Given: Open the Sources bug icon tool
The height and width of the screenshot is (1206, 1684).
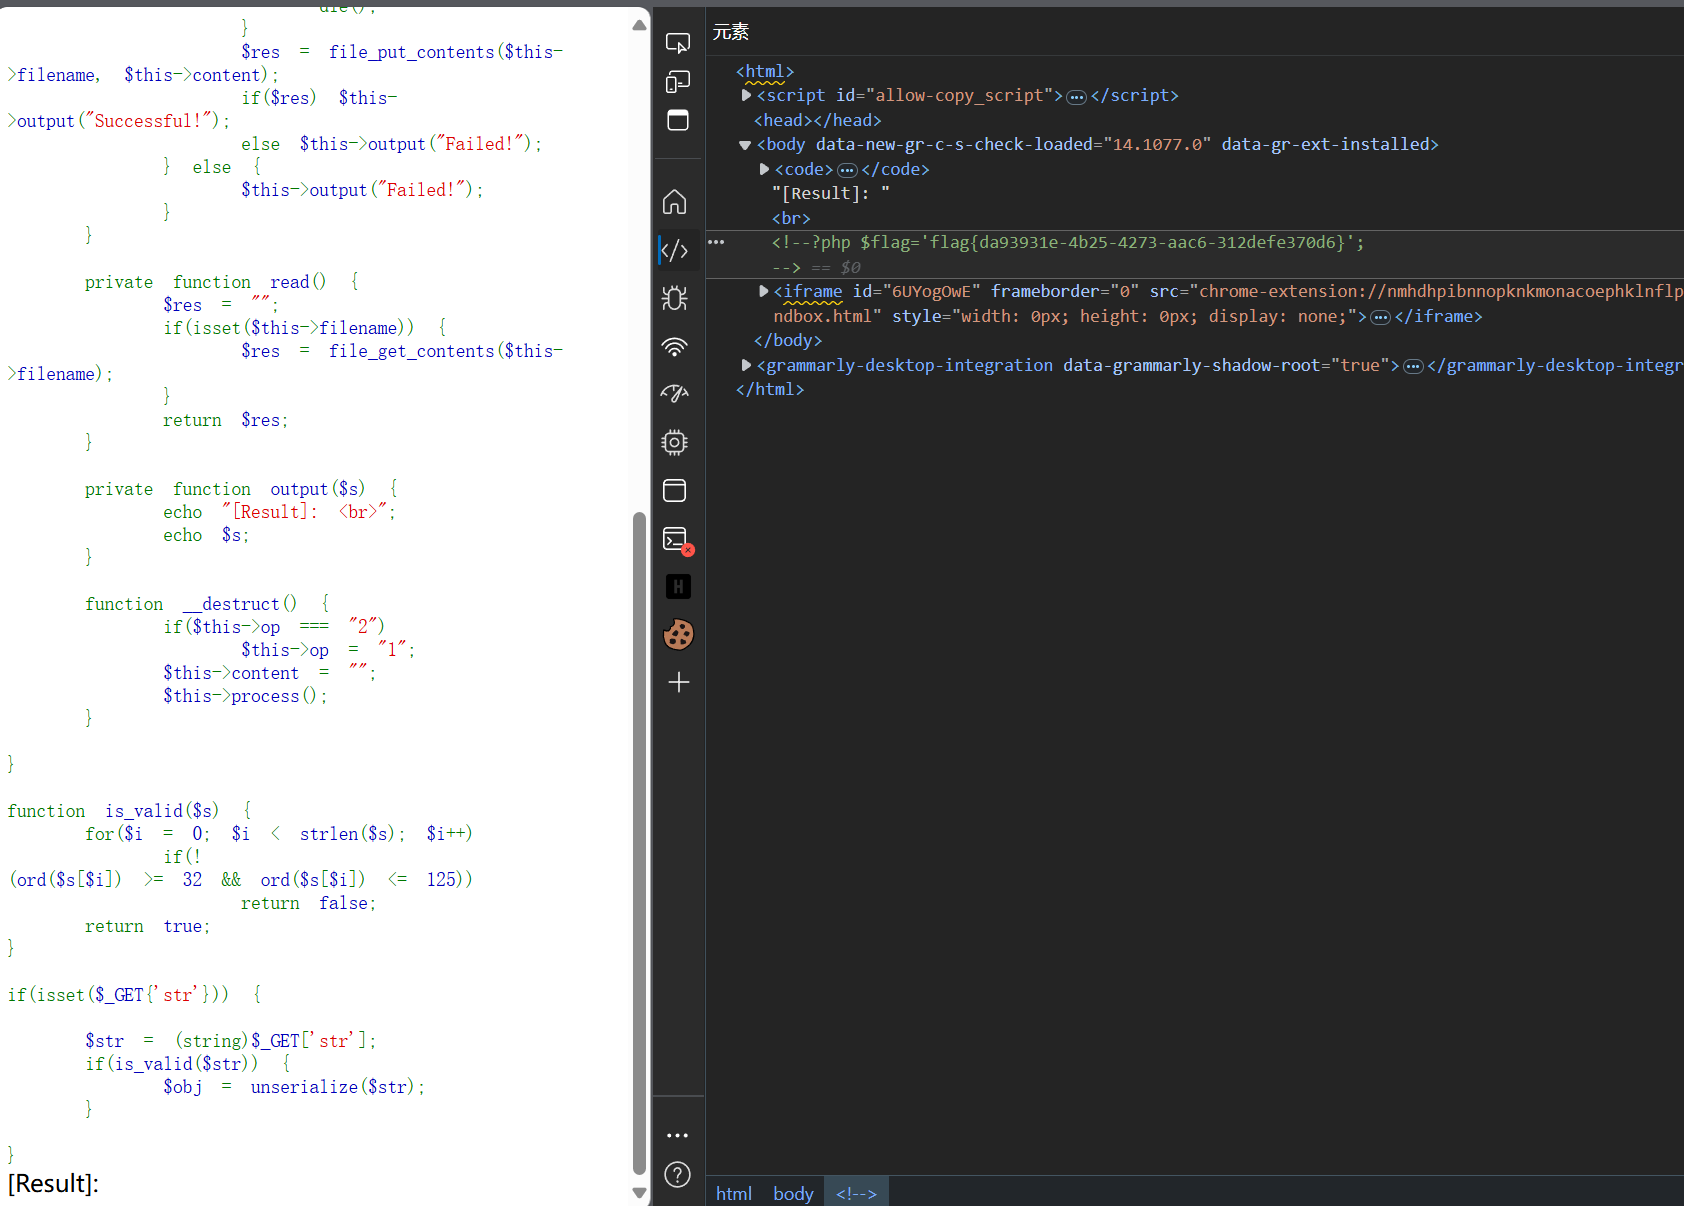Looking at the screenshot, I should [675, 298].
